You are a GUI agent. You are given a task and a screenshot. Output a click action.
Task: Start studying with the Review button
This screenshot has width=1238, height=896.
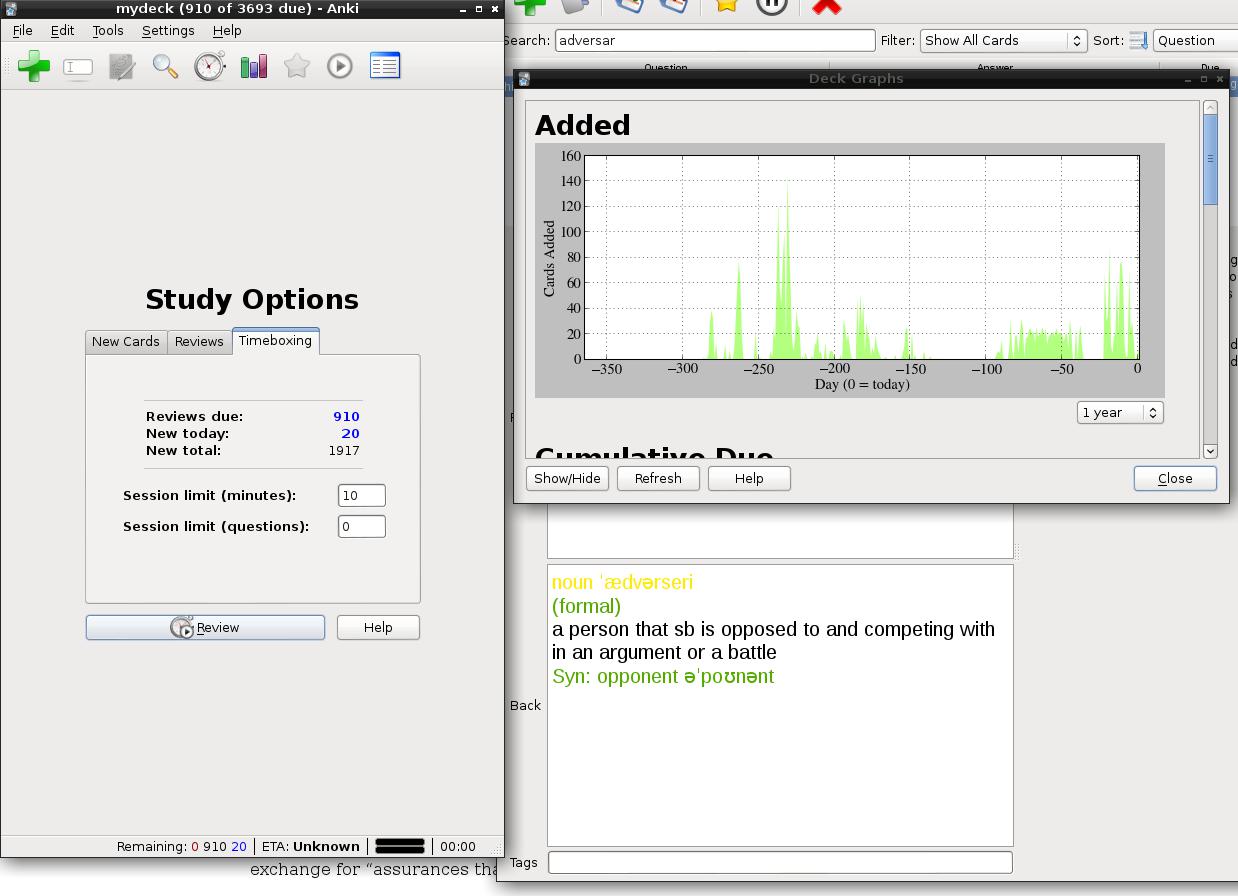205,627
